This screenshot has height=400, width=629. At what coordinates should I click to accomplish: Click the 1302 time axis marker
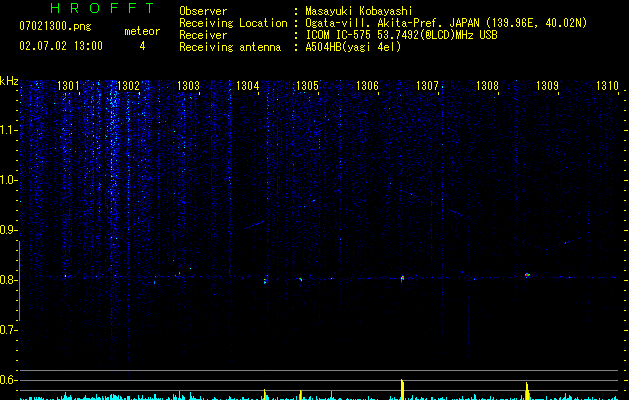tap(128, 86)
